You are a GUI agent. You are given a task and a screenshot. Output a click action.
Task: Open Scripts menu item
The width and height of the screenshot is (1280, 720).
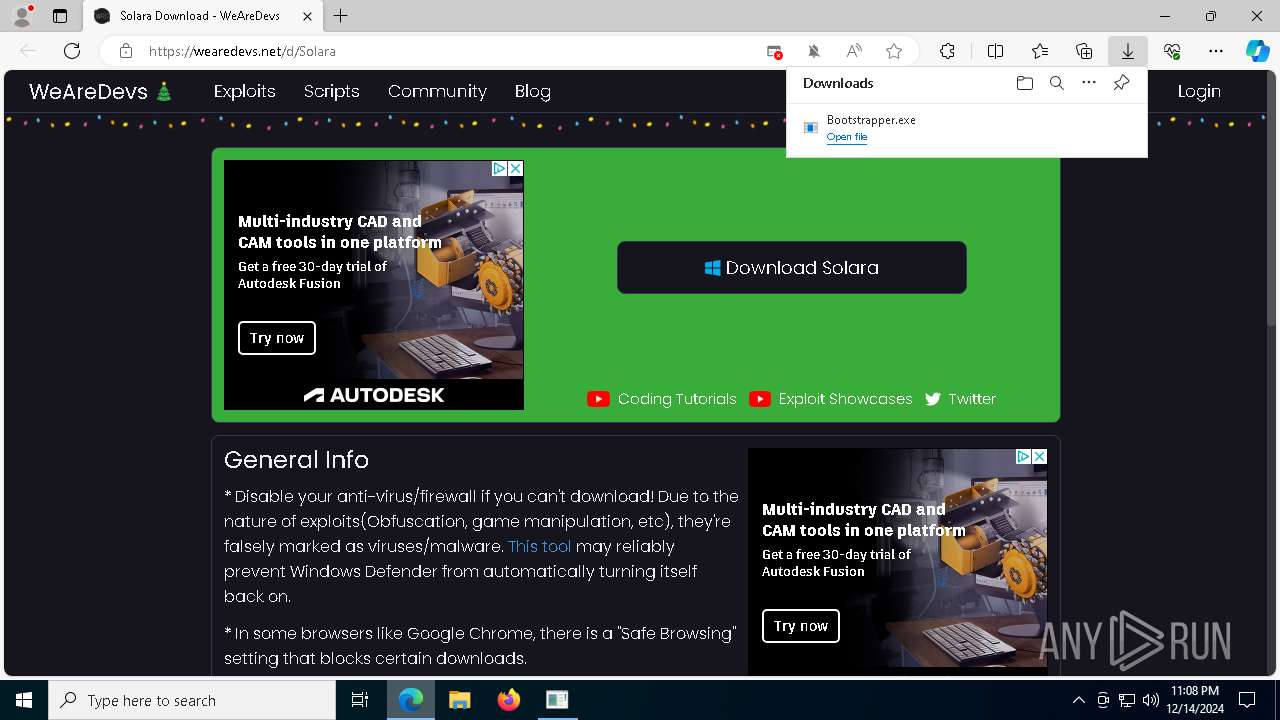tap(332, 91)
